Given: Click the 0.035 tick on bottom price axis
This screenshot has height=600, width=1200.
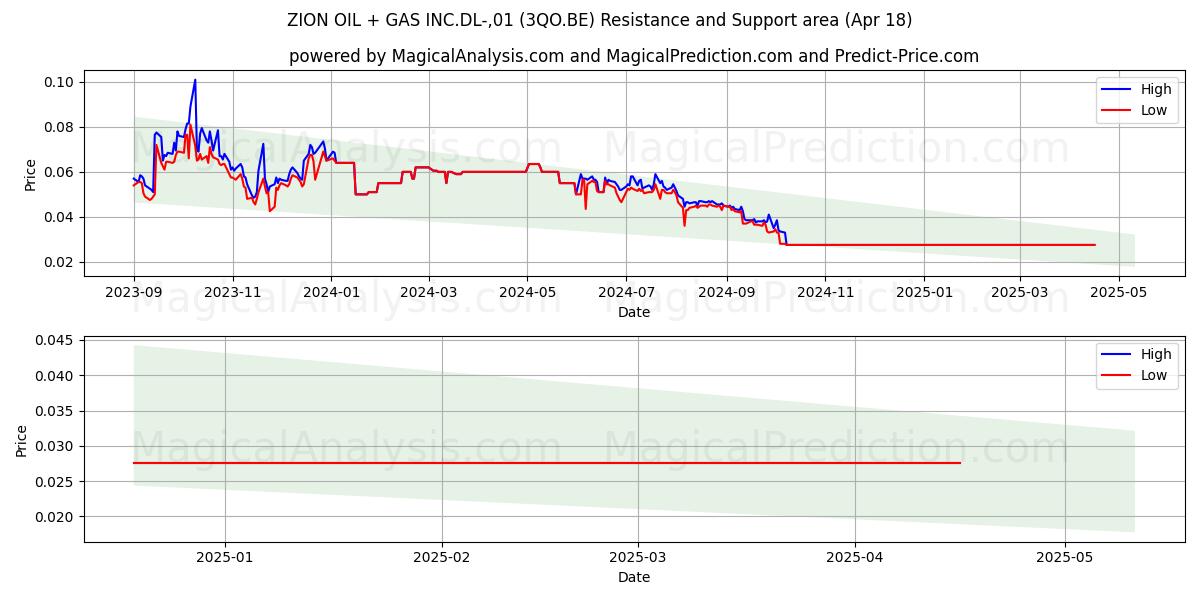Looking at the screenshot, I should [56, 411].
